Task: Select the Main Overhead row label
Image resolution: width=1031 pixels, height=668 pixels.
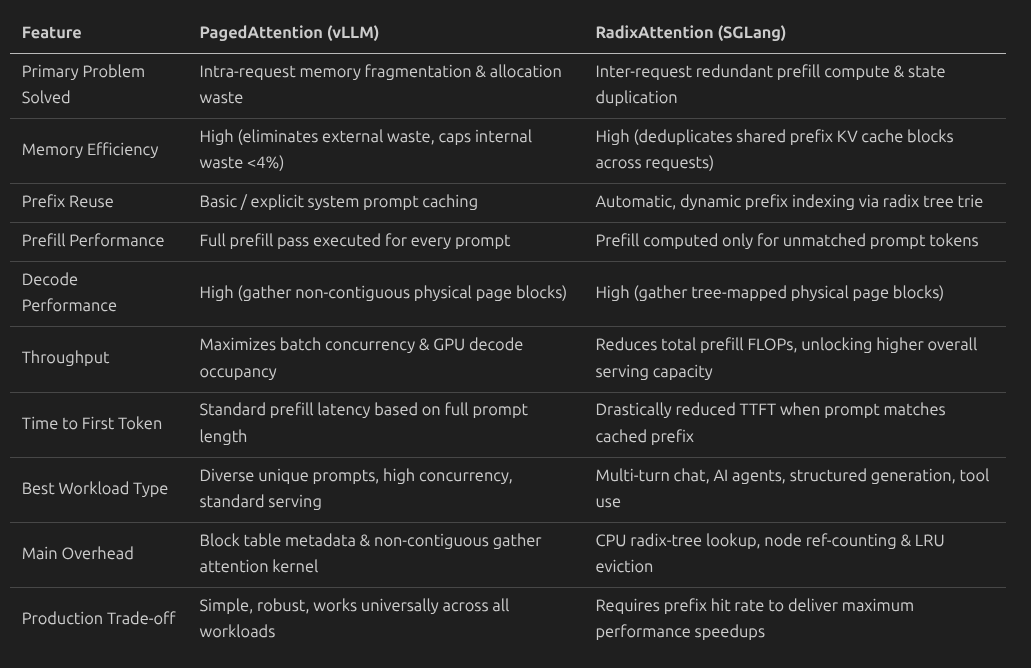Action: point(78,553)
